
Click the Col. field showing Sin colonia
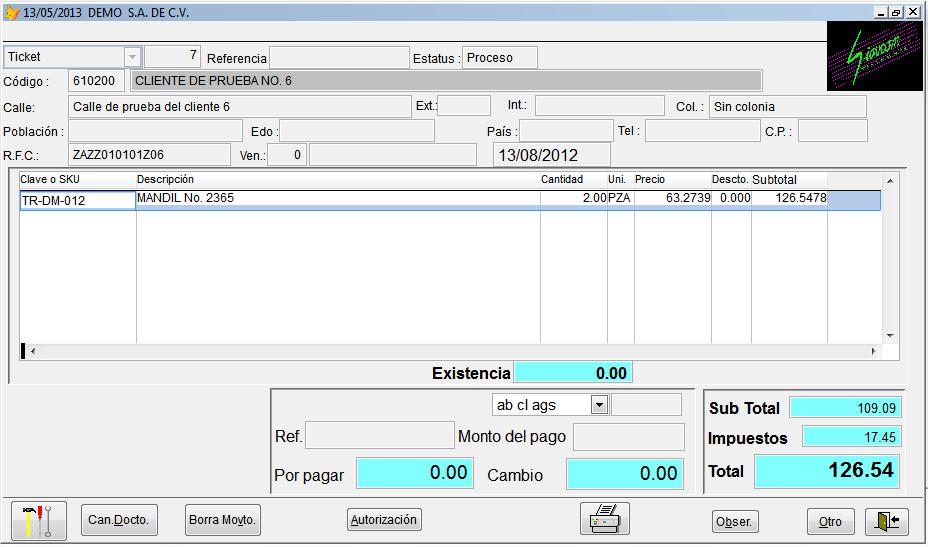click(x=788, y=107)
